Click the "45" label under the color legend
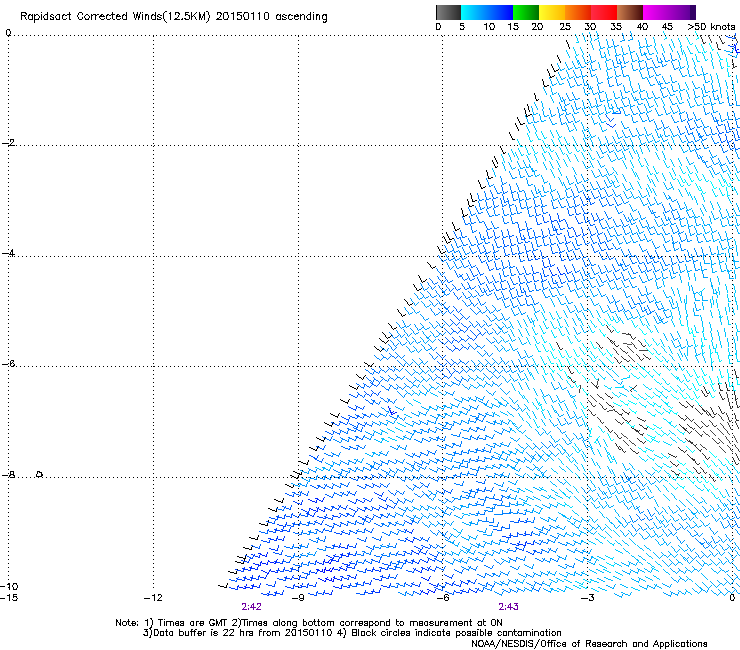Image resolution: width=740 pixels, height=650 pixels. [x=667, y=27]
